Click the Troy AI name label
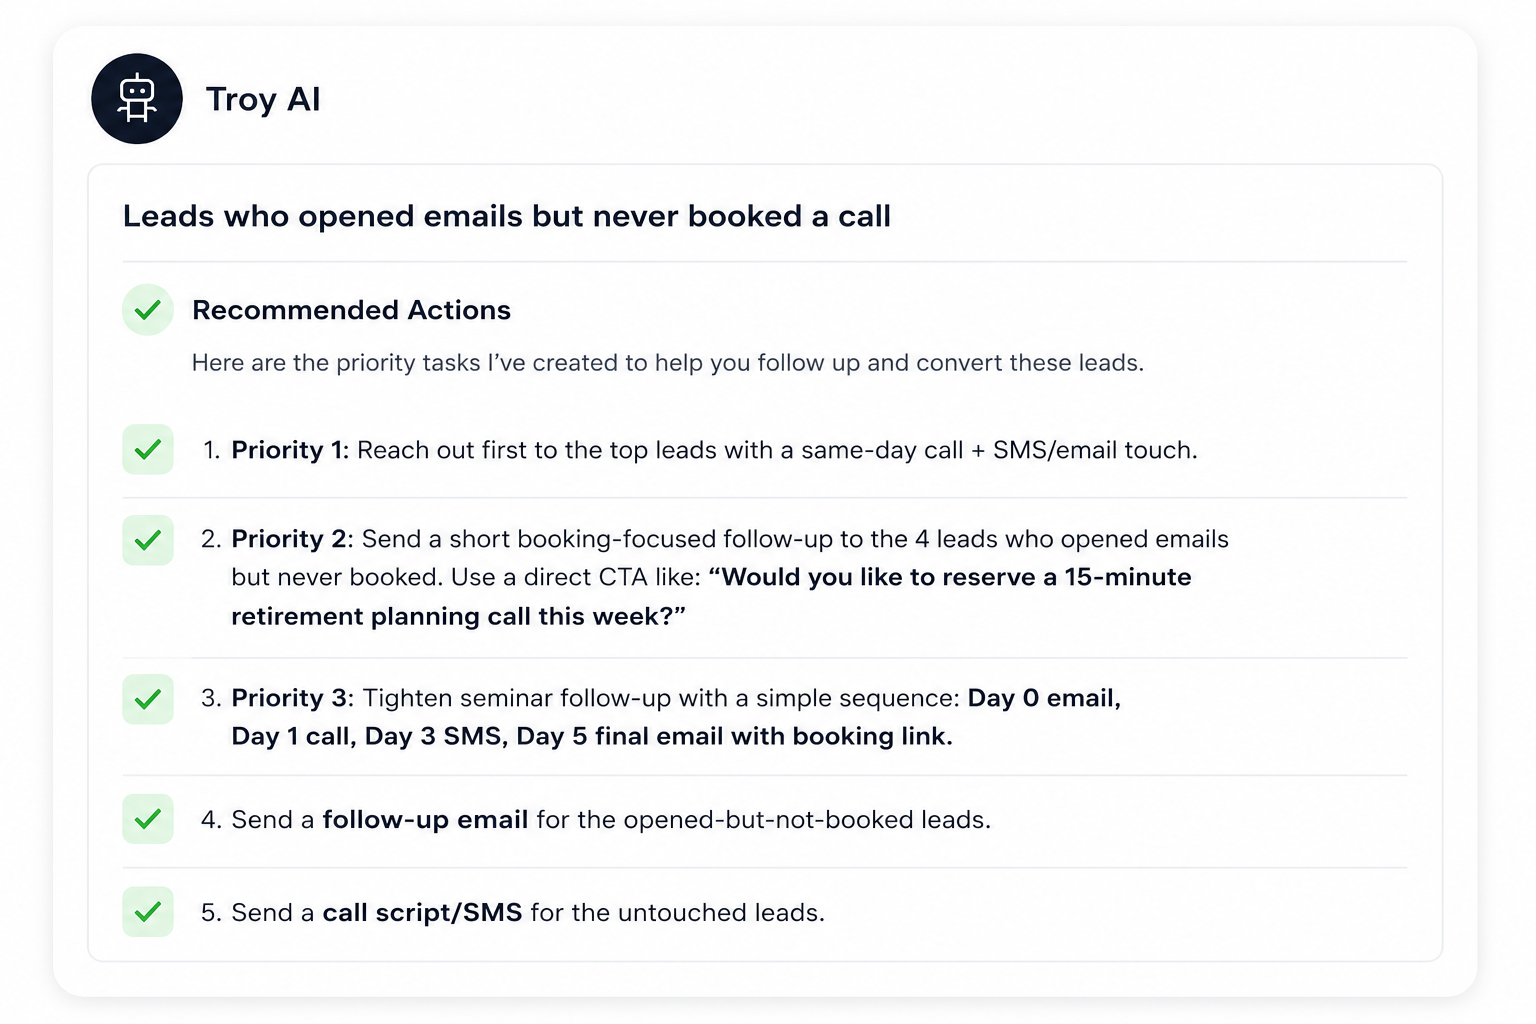Image resolution: width=1536 pixels, height=1024 pixels. [263, 99]
